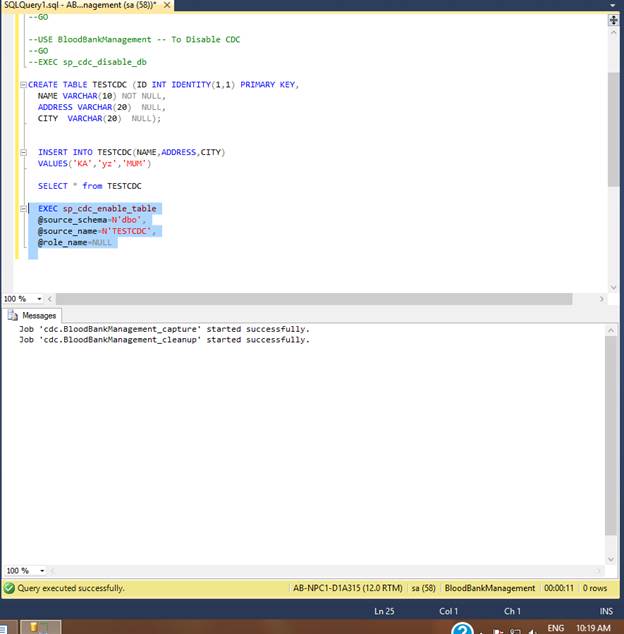The image size is (624, 634).
Task: Open the Messages pane 100 % zoom dropdown
Action: pos(42,571)
